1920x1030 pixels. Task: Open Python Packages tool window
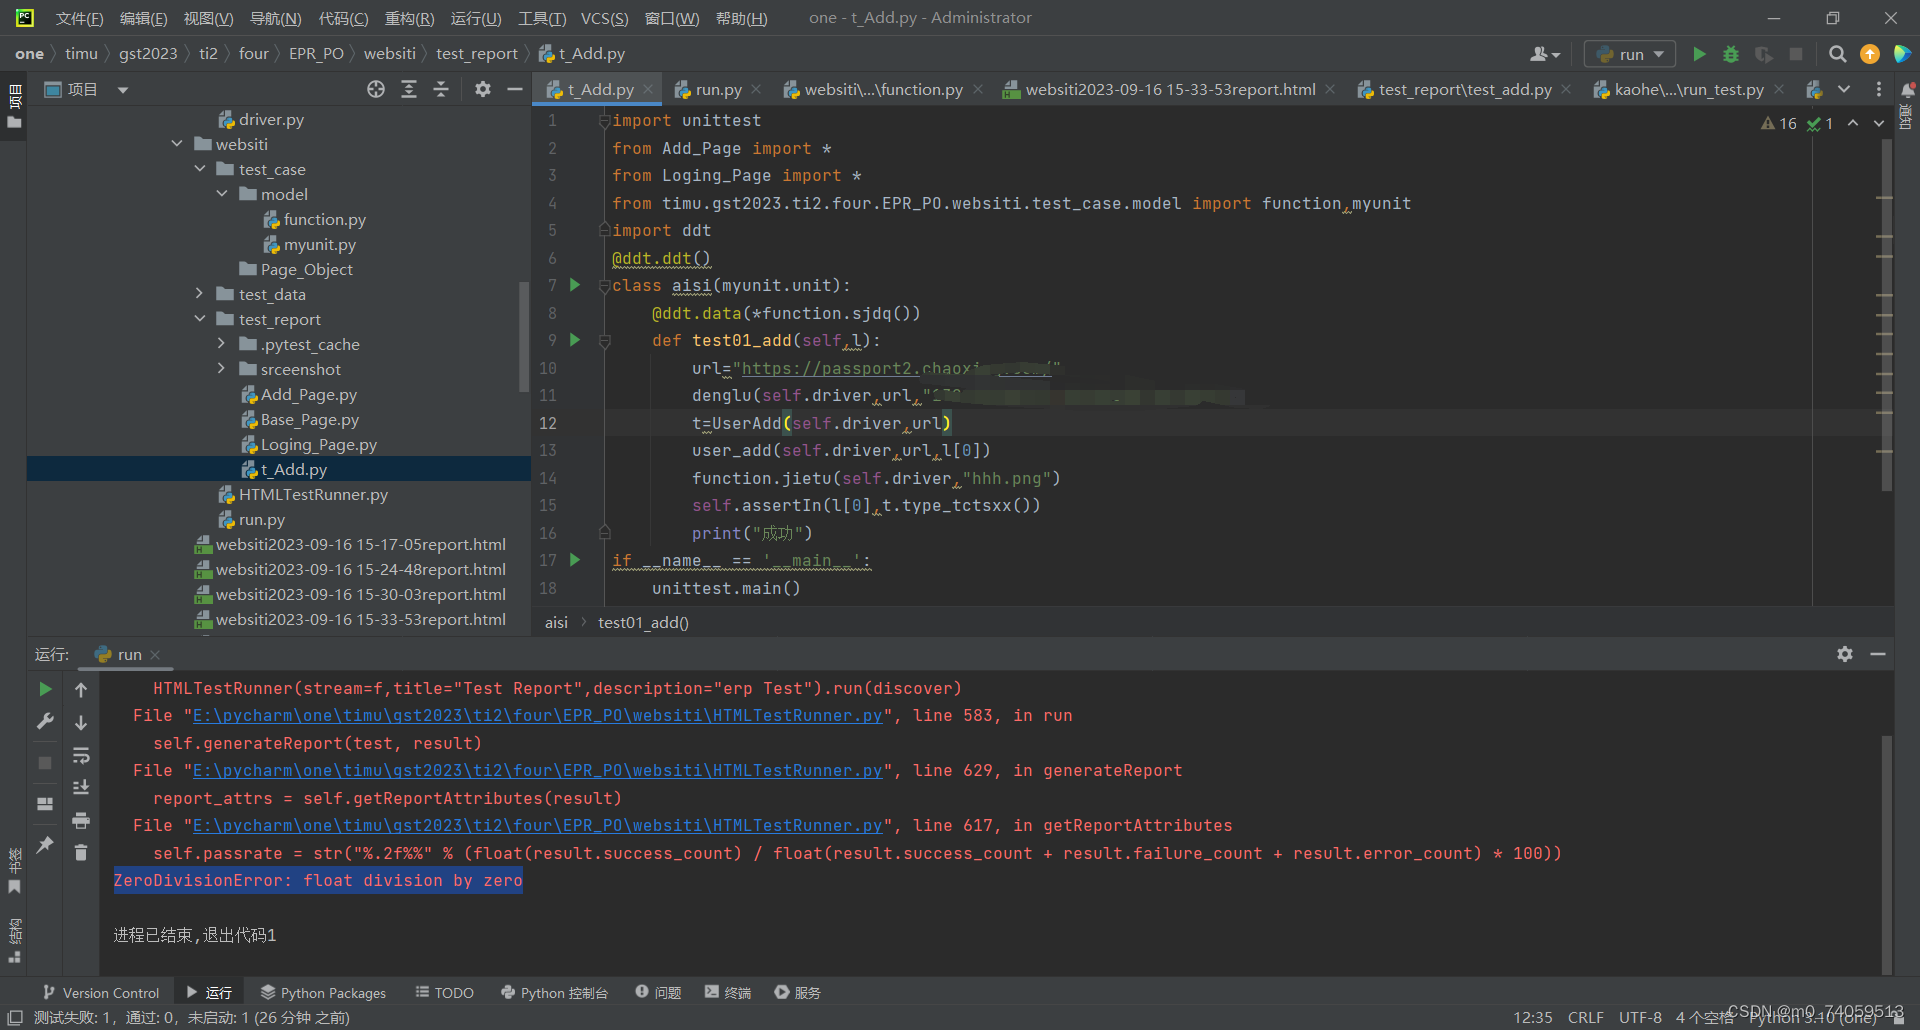tap(323, 993)
